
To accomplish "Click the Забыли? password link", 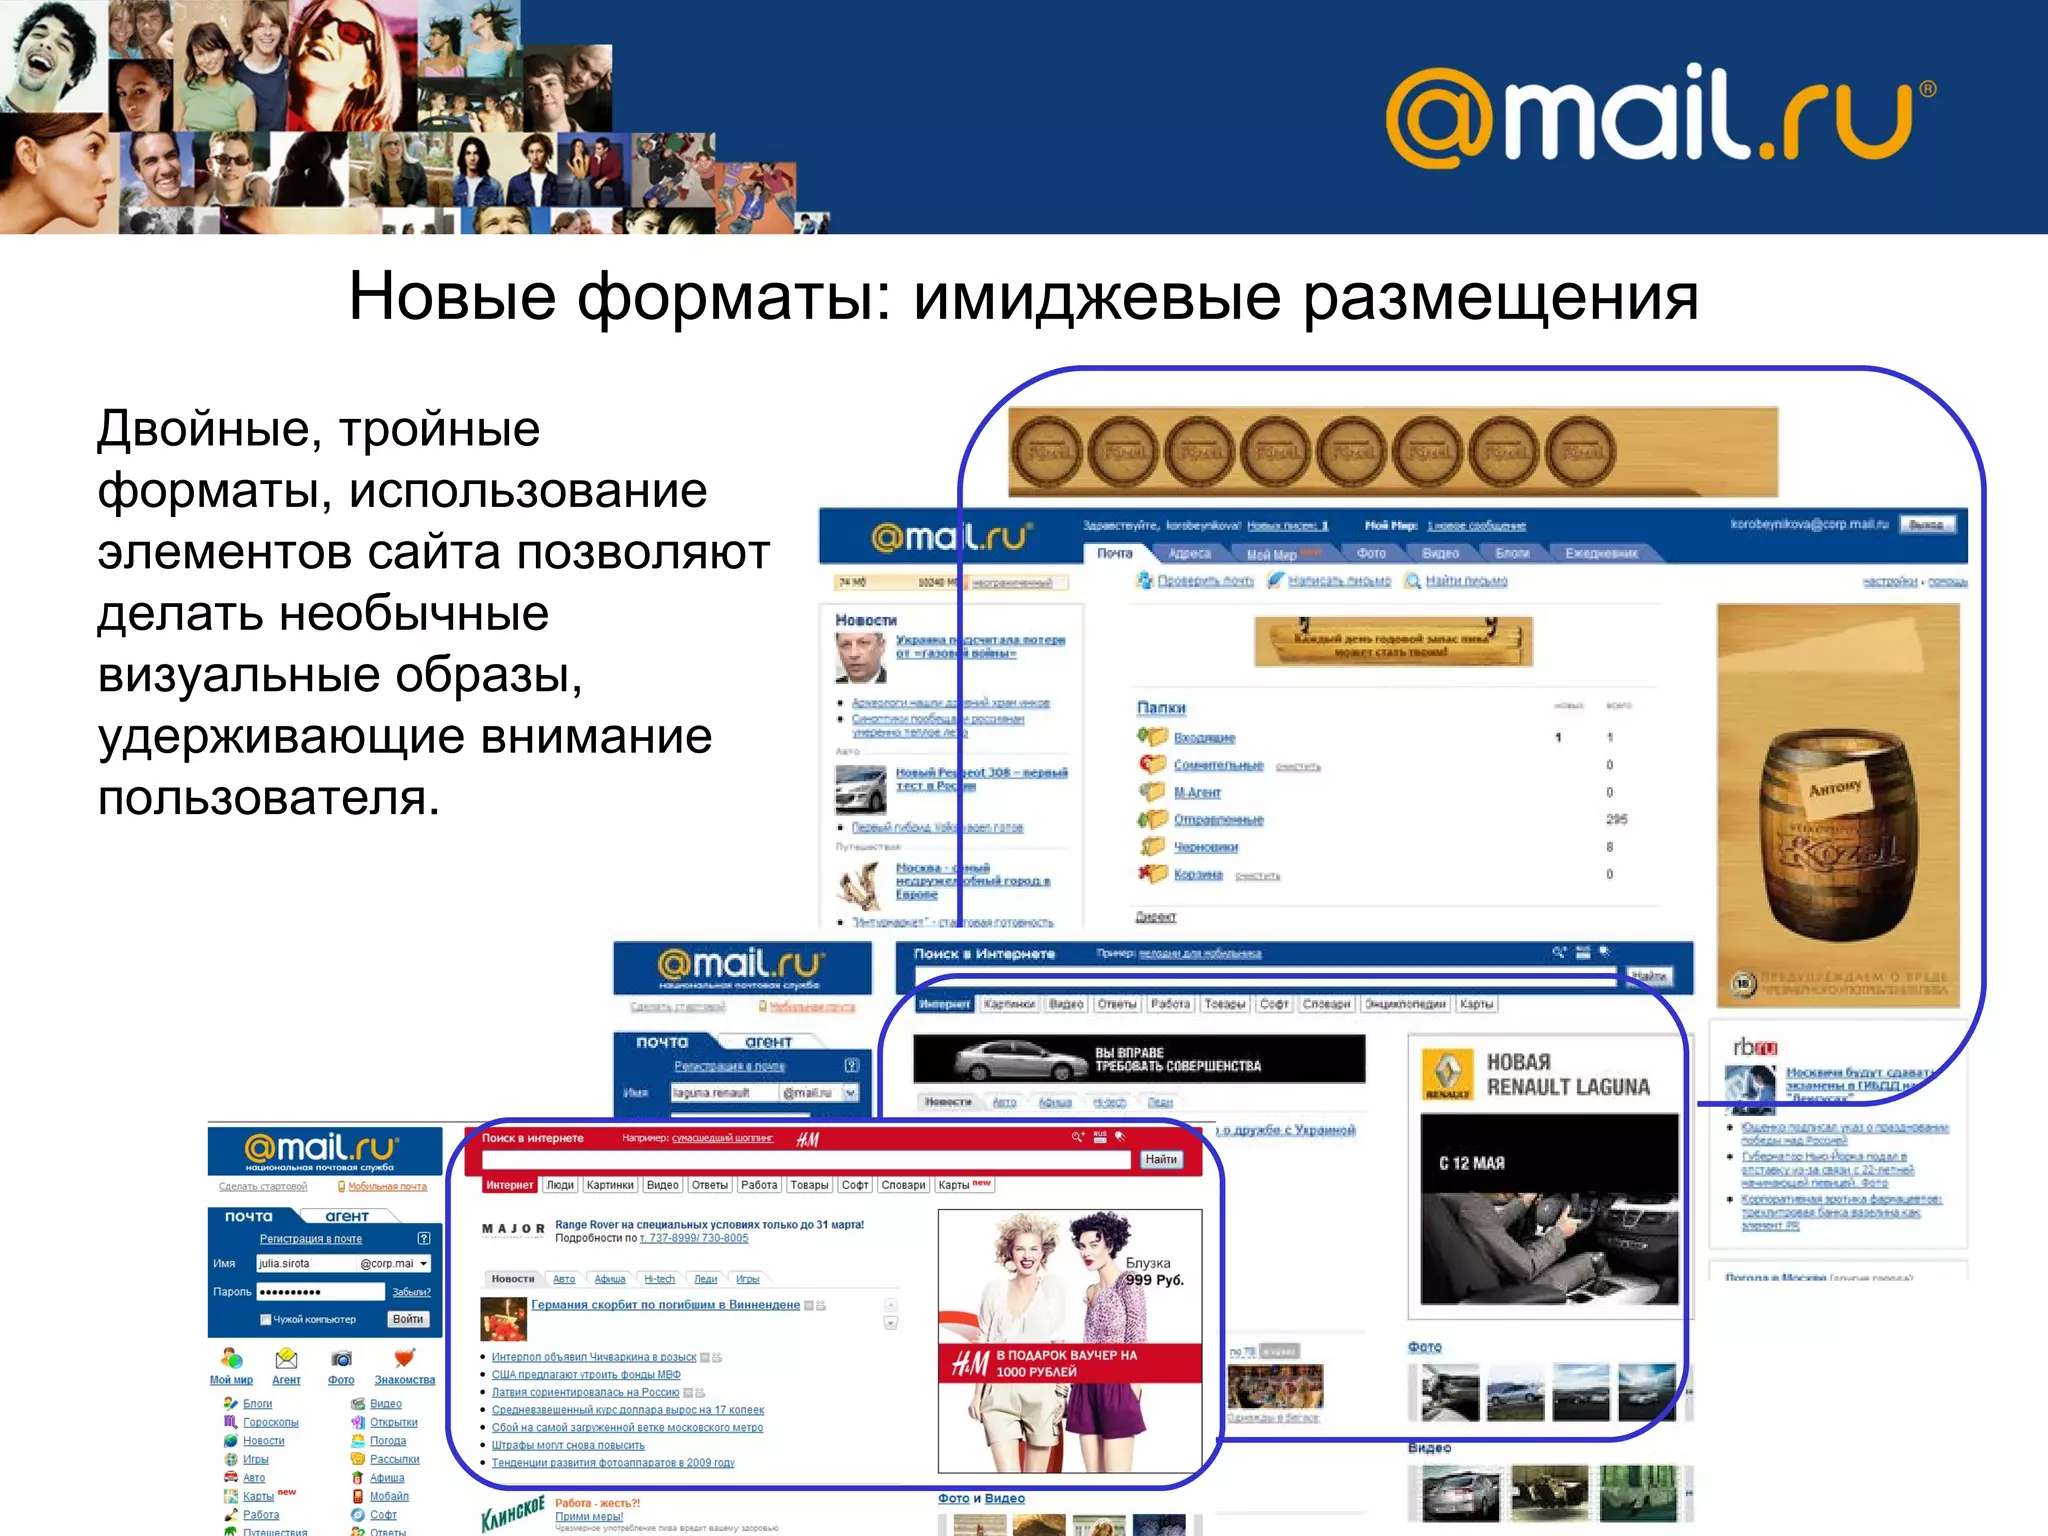I will (411, 1292).
